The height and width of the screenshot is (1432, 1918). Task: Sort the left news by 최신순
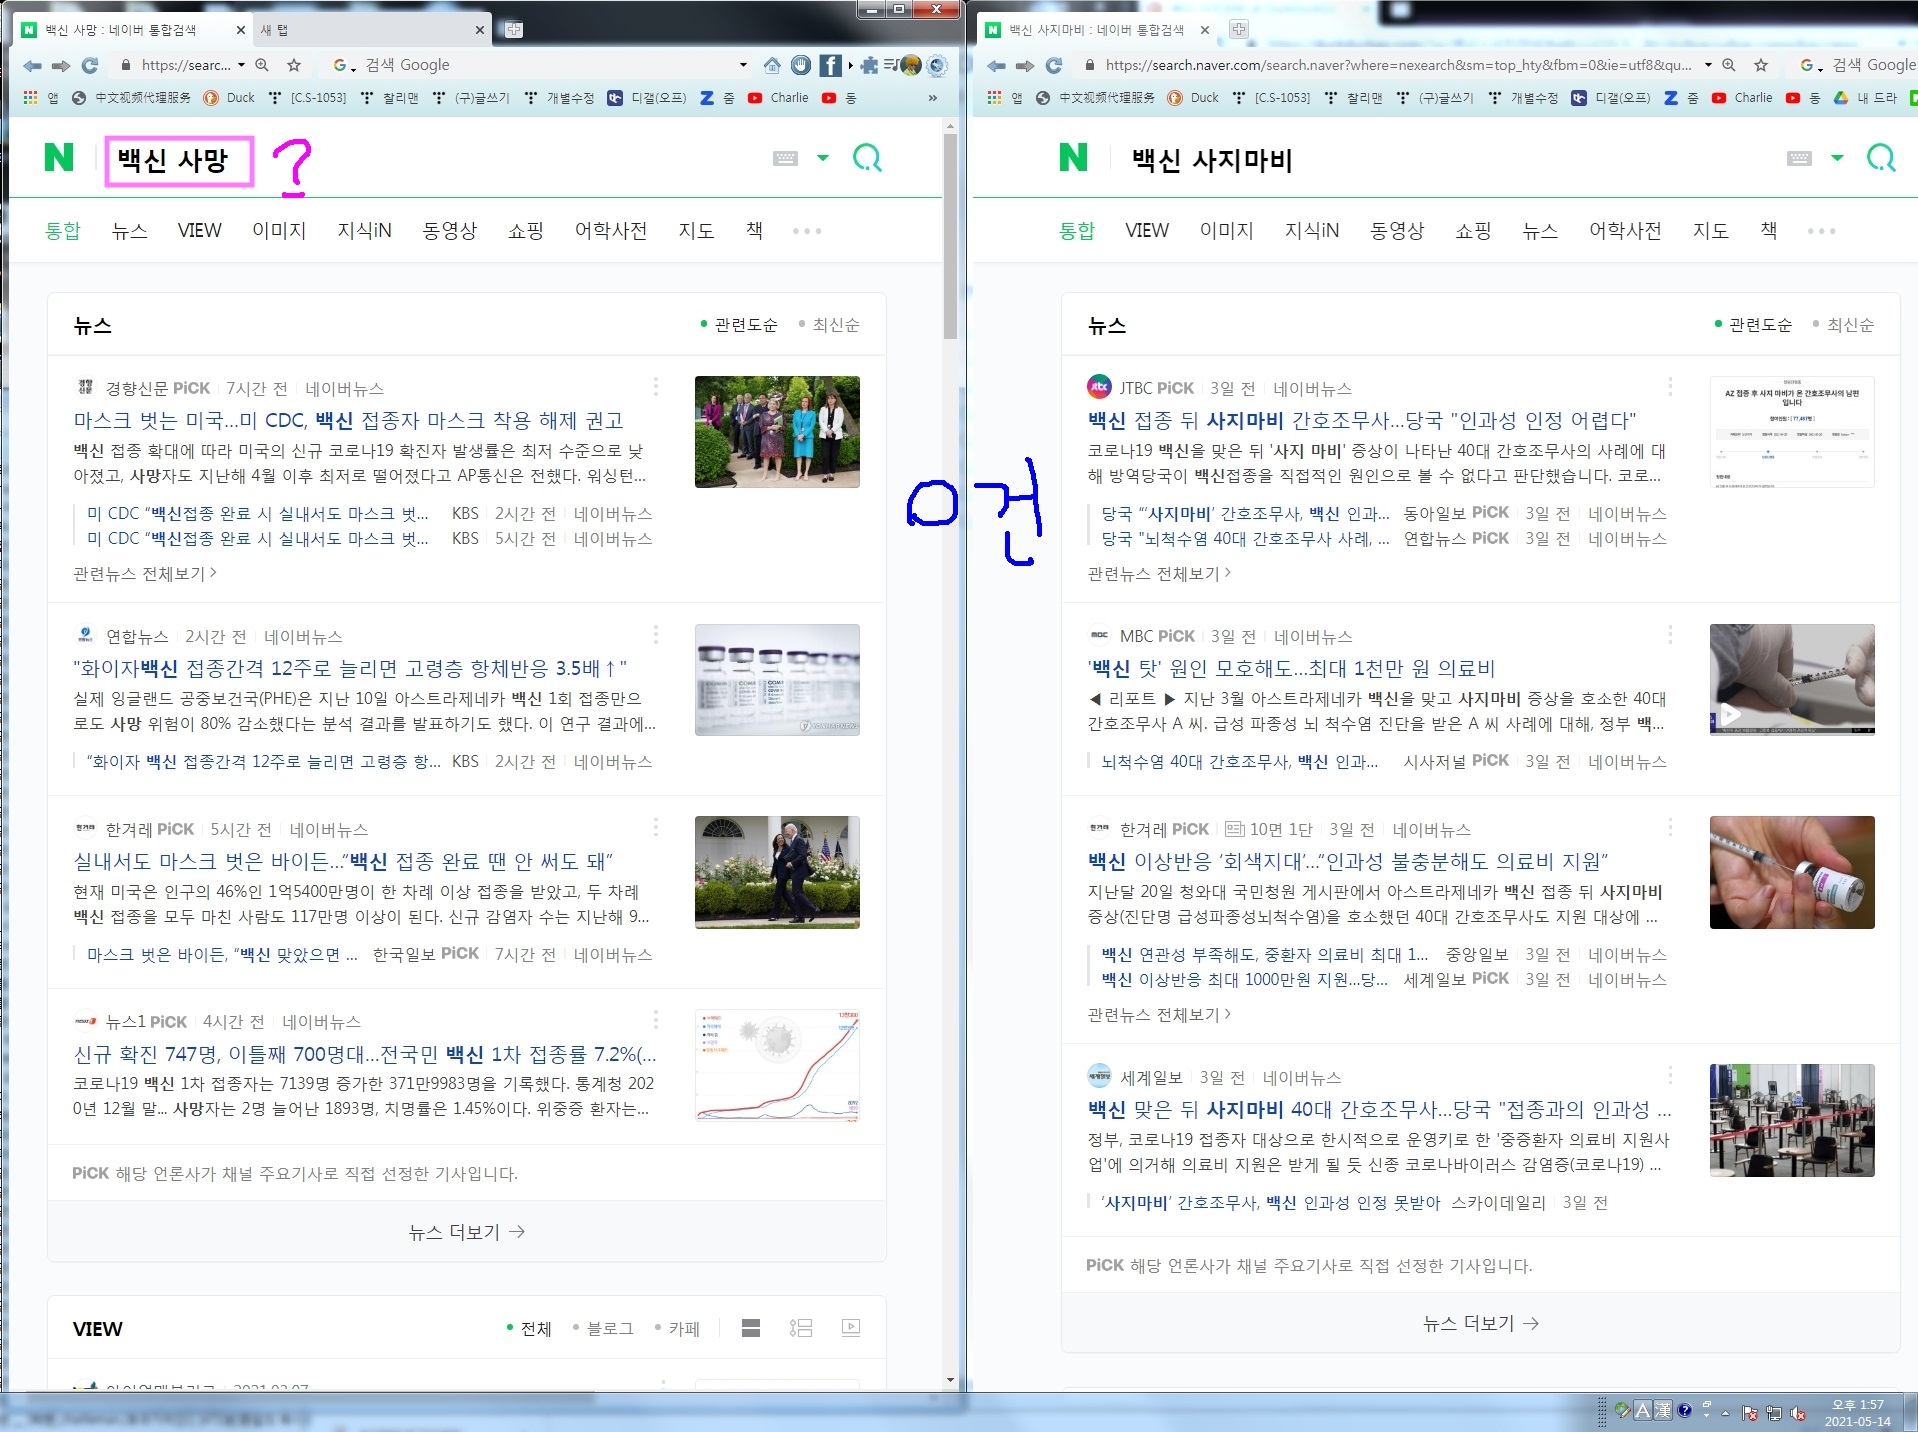830,325
